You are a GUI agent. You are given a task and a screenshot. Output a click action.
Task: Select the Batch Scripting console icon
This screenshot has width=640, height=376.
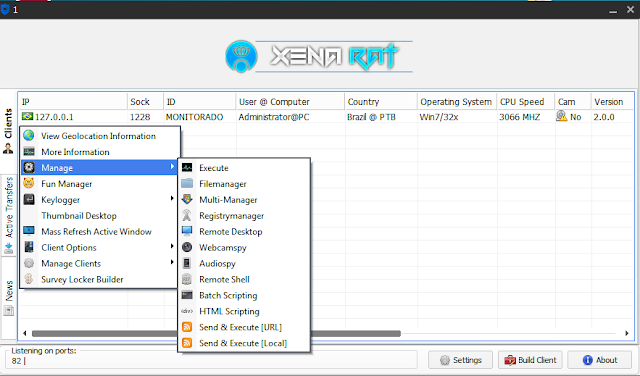point(187,295)
